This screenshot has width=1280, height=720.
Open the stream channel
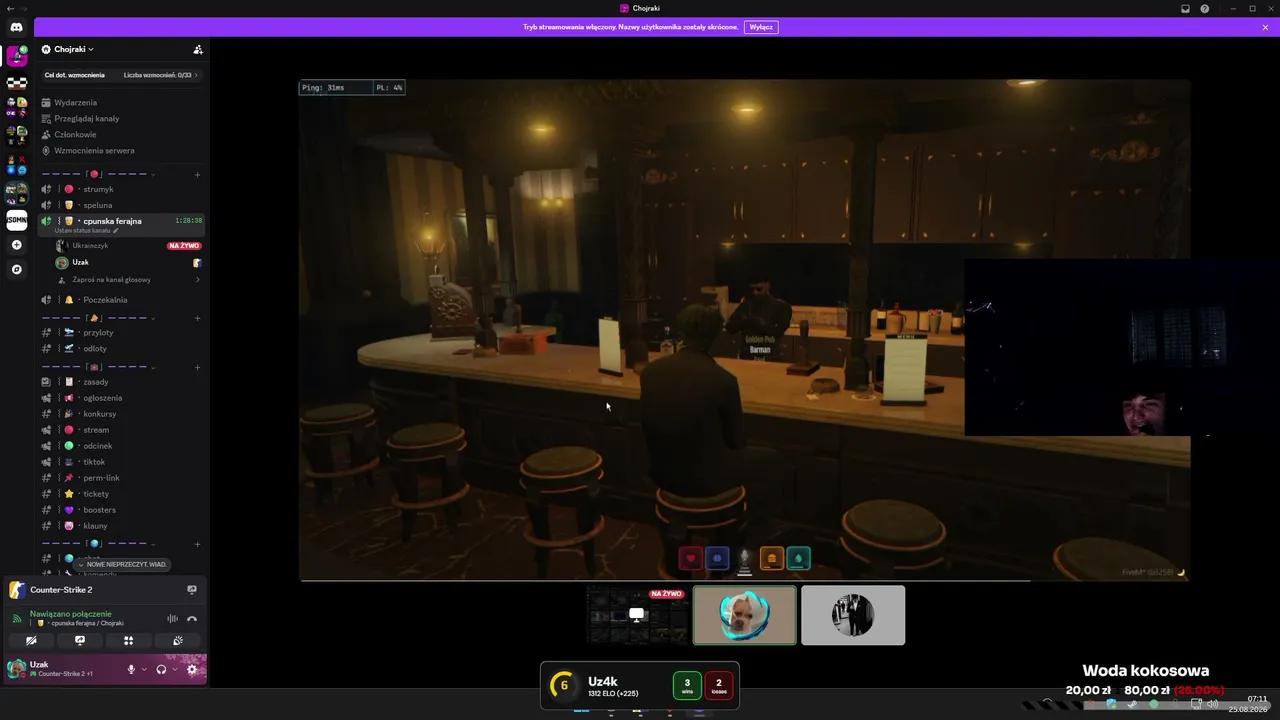tap(121, 430)
